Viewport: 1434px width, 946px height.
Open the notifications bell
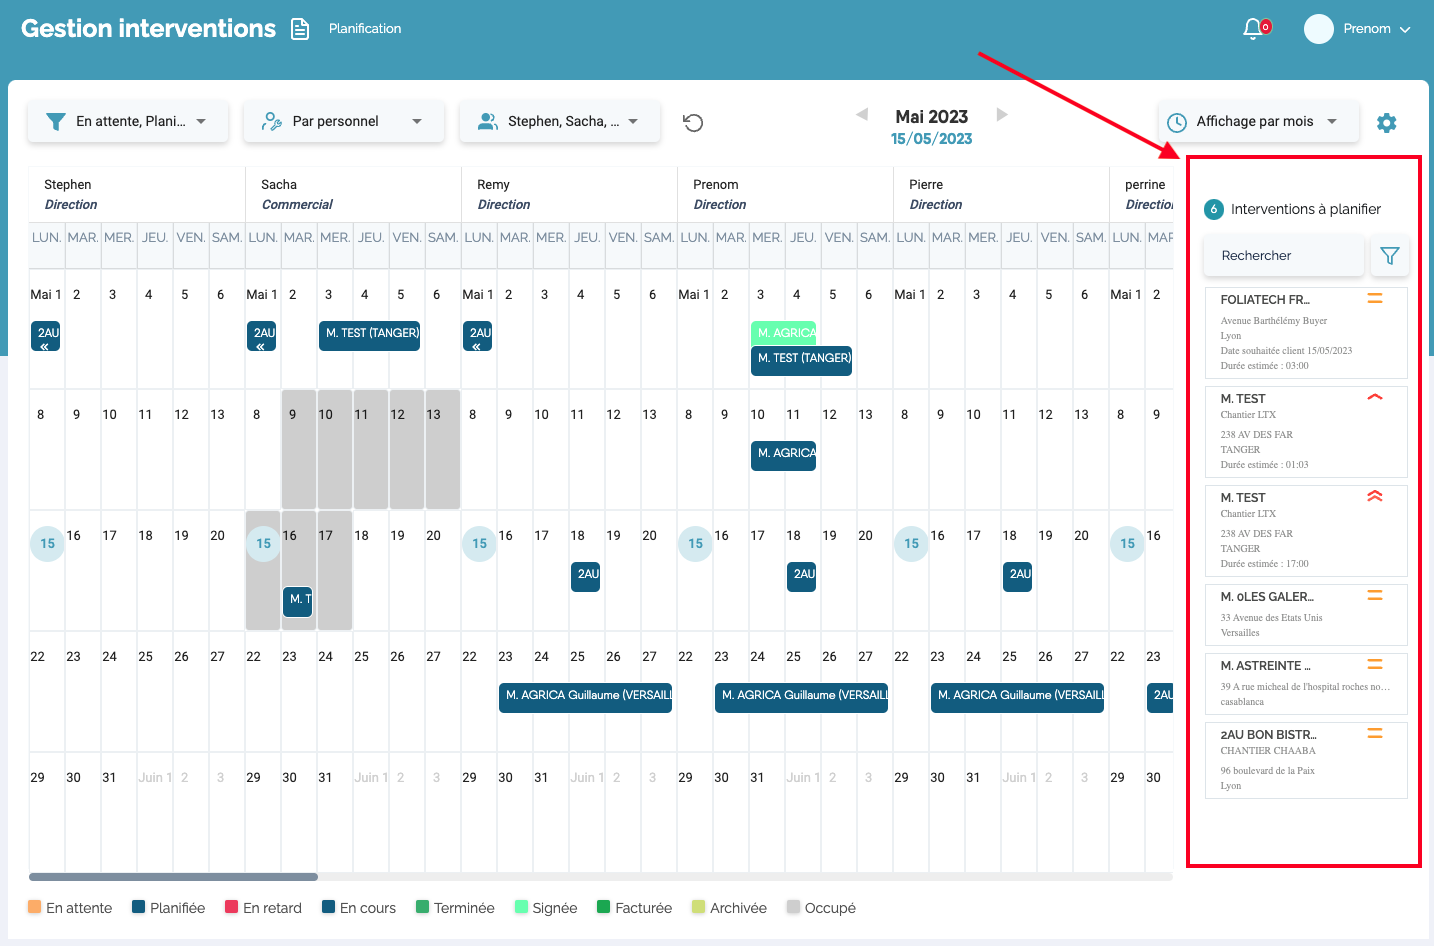click(x=1254, y=29)
